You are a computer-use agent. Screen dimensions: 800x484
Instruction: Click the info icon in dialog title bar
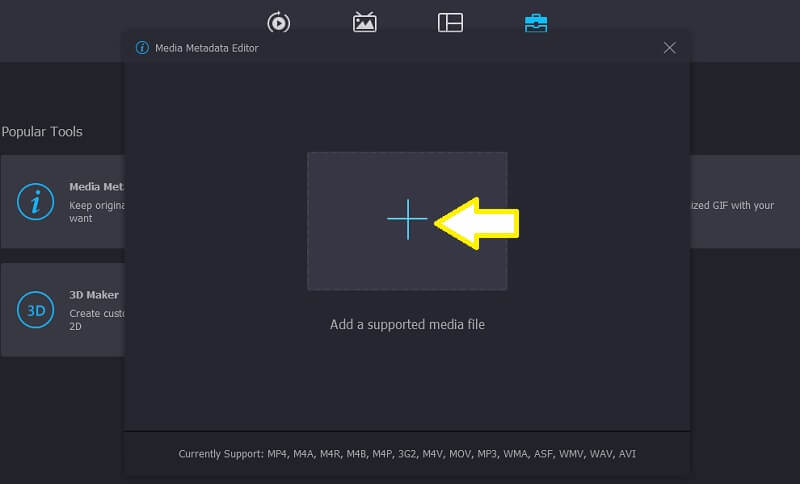click(x=142, y=48)
